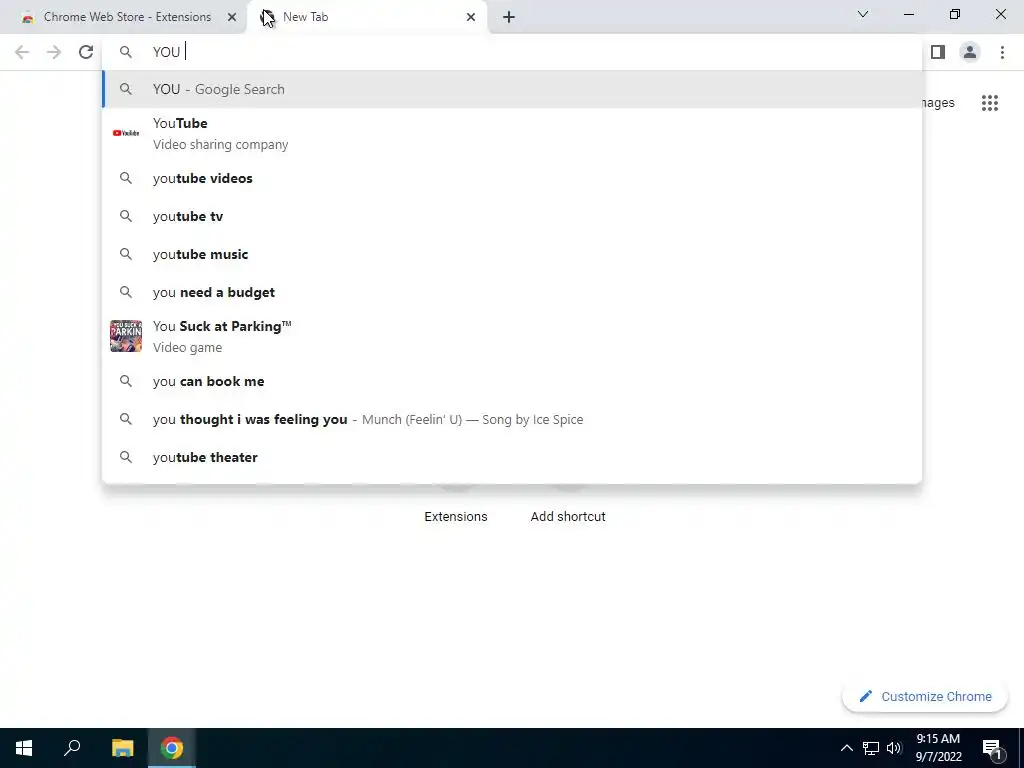Image resolution: width=1024 pixels, height=768 pixels.
Task: Switch to the New Tab tab
Action: 366,17
